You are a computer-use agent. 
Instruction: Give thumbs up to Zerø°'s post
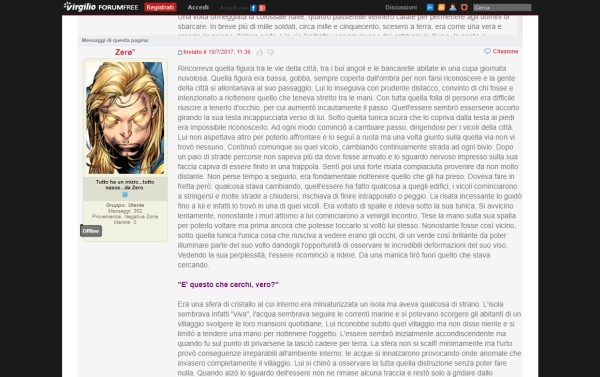(259, 52)
